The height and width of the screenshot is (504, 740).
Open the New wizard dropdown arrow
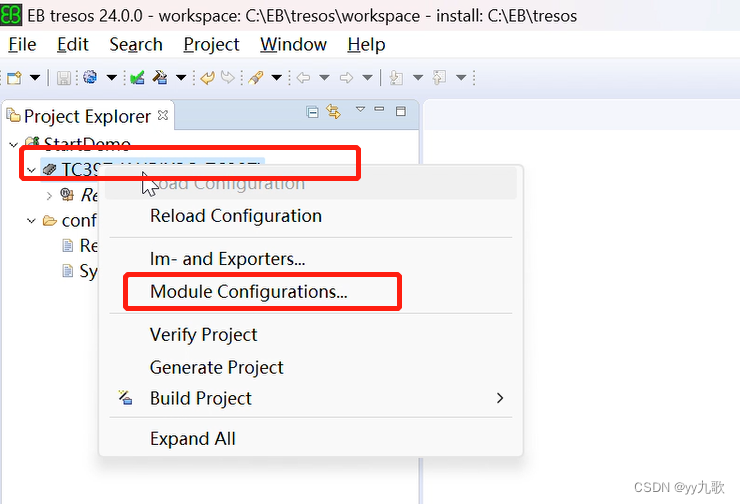(35, 77)
